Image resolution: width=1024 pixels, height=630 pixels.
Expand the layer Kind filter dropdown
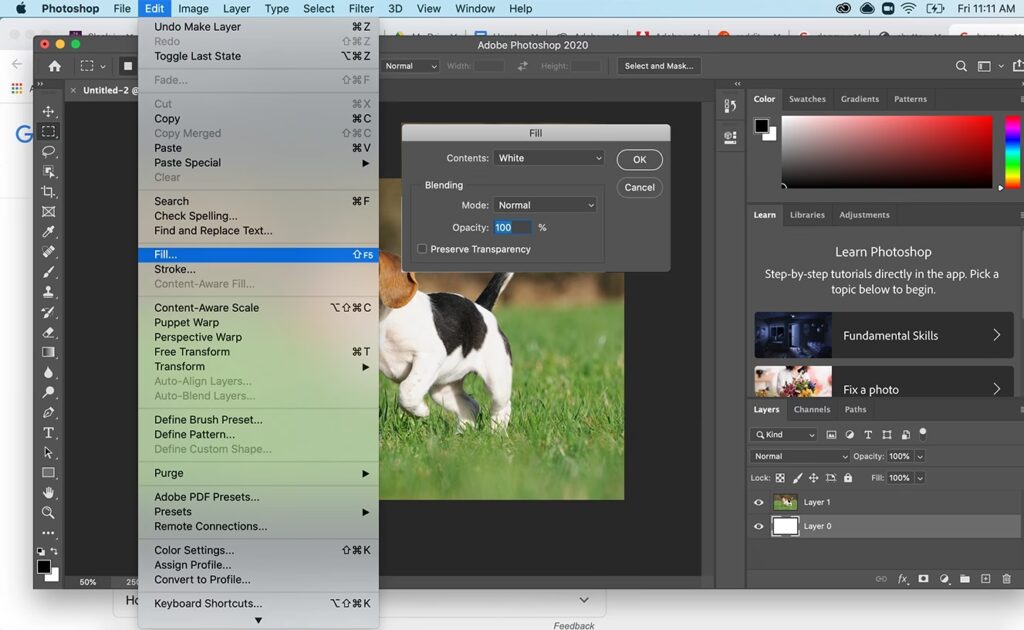coord(784,435)
